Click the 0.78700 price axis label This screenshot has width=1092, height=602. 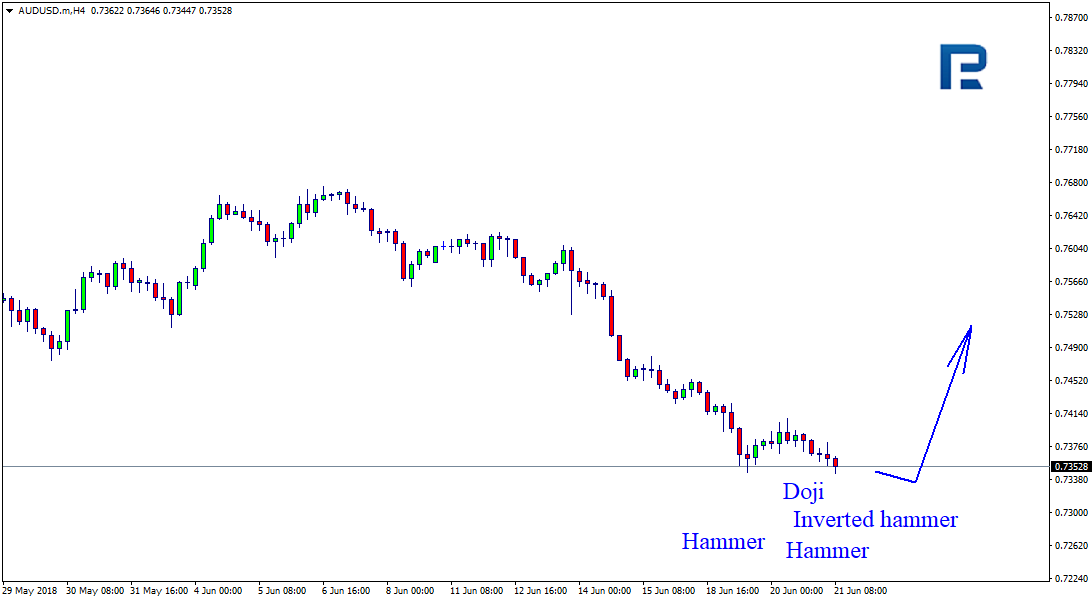point(1069,17)
